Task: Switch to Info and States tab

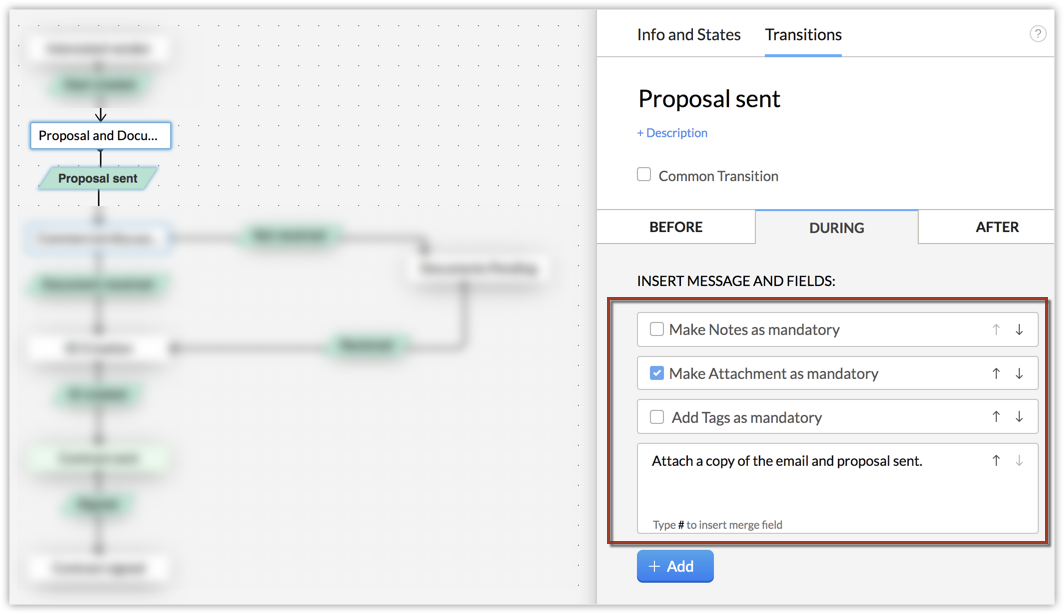Action: 689,35
